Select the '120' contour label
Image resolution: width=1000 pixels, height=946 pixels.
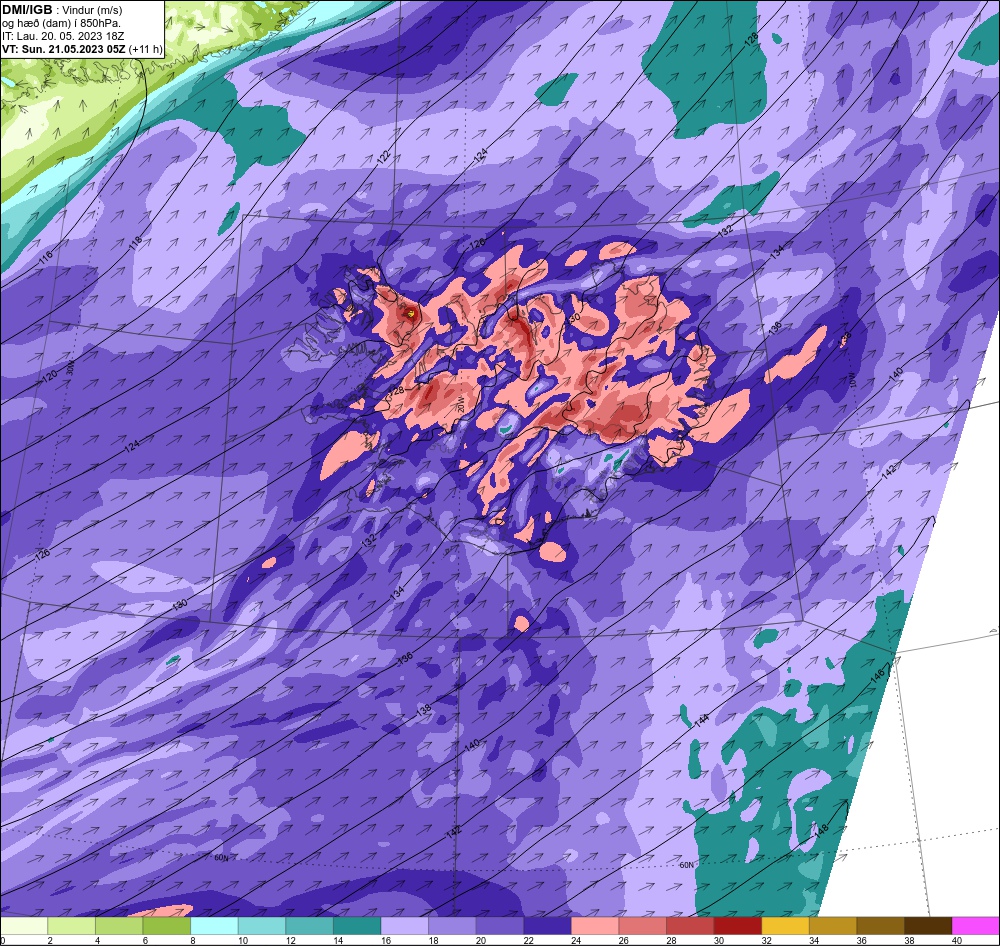[x=50, y=376]
